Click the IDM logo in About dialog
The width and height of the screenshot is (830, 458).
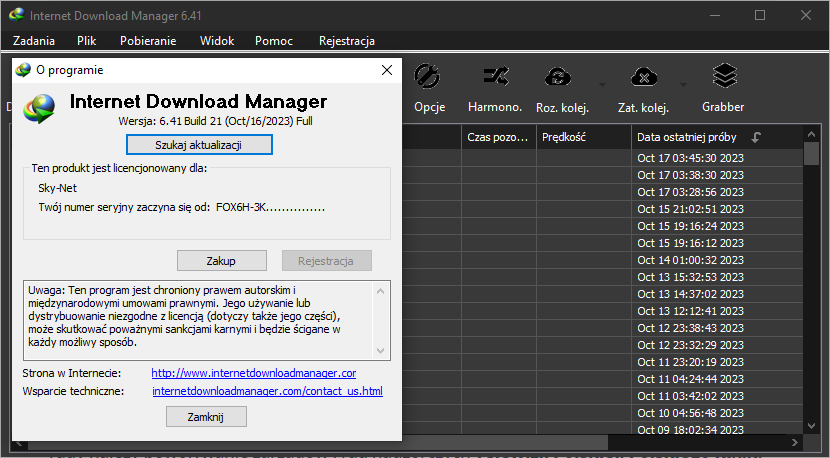(39, 109)
